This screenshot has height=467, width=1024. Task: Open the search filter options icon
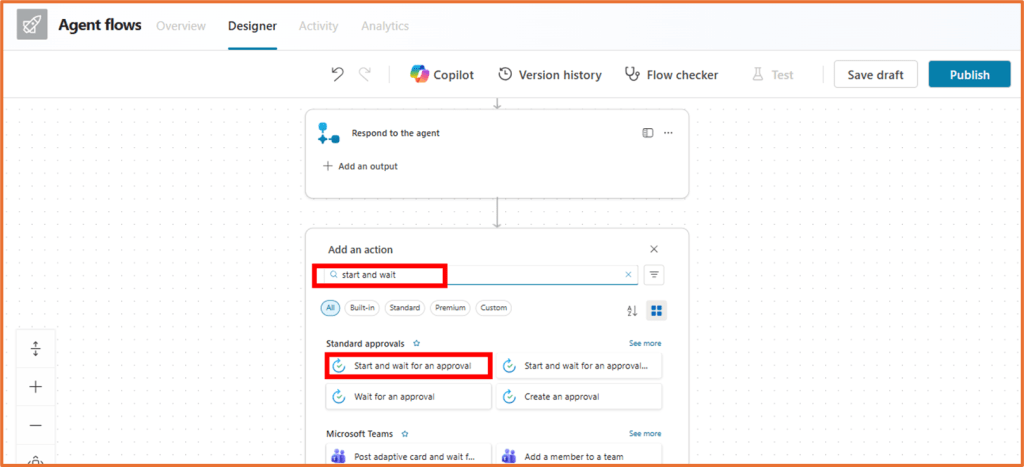tap(654, 275)
